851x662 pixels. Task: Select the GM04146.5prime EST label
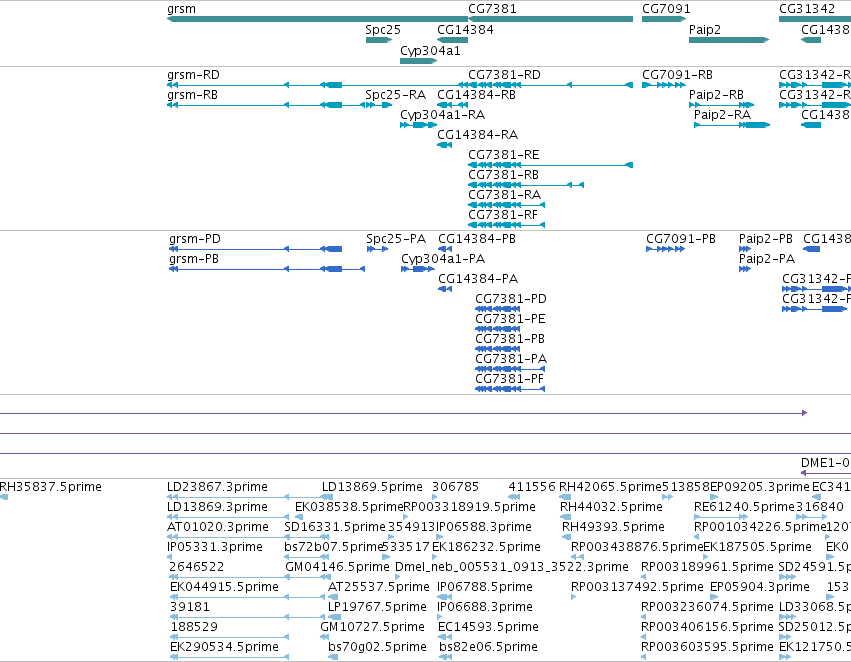point(337,567)
